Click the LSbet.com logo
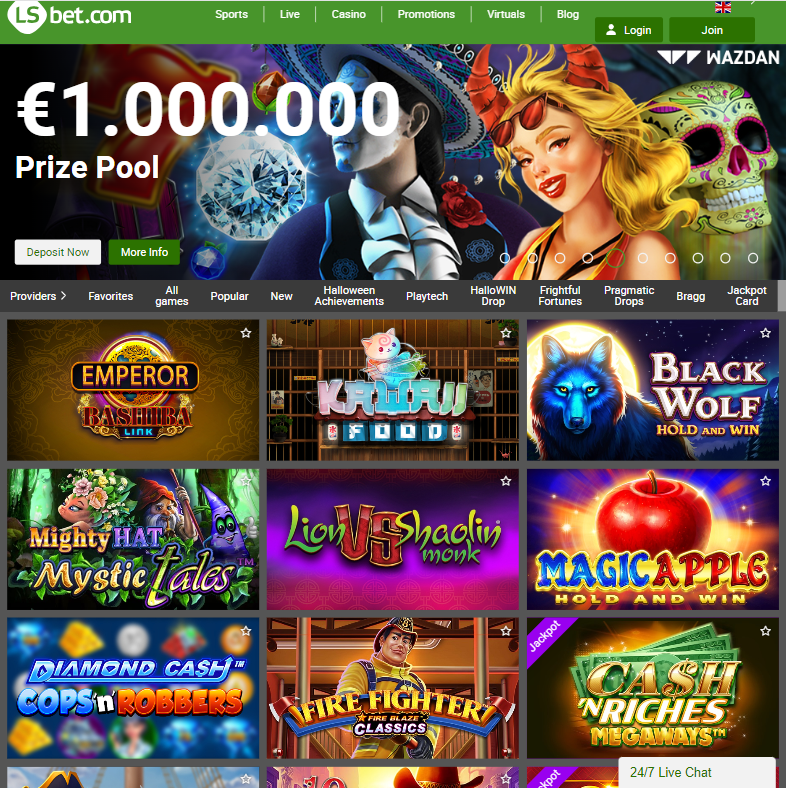 coord(70,16)
